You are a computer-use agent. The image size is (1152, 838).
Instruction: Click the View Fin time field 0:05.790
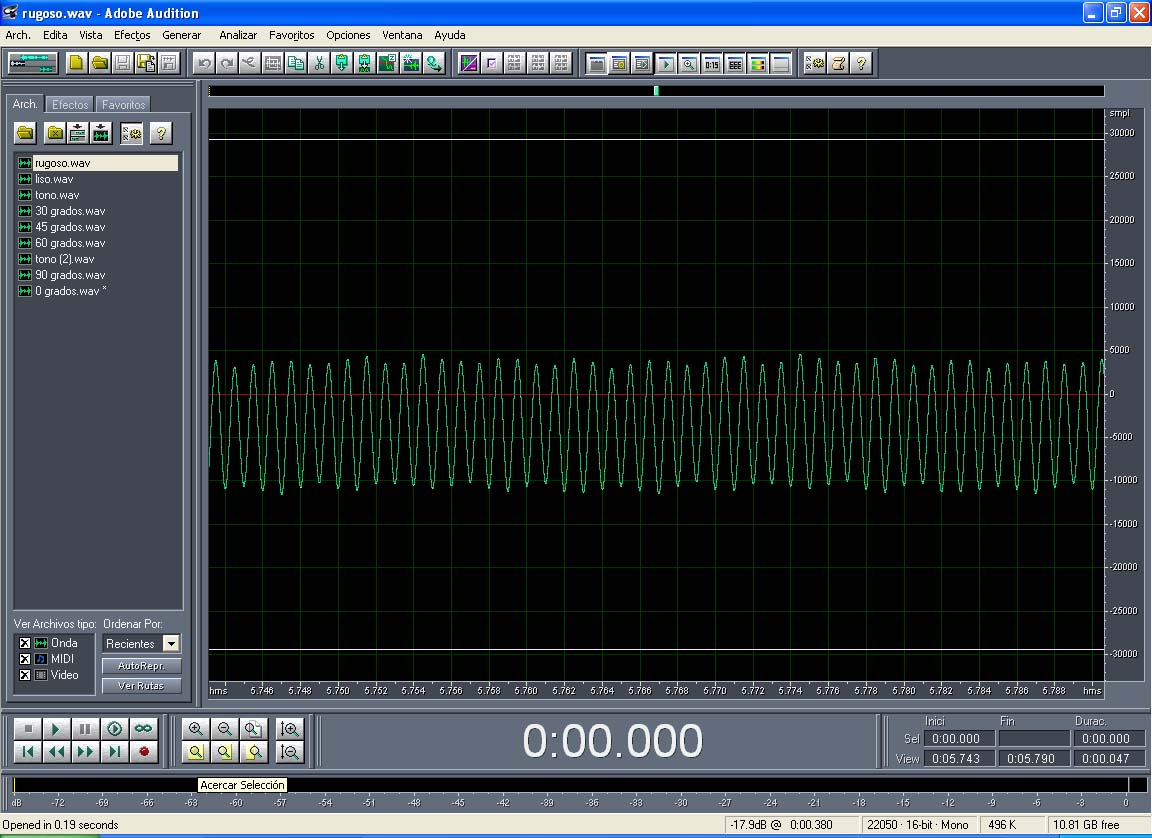pyautogui.click(x=1034, y=759)
